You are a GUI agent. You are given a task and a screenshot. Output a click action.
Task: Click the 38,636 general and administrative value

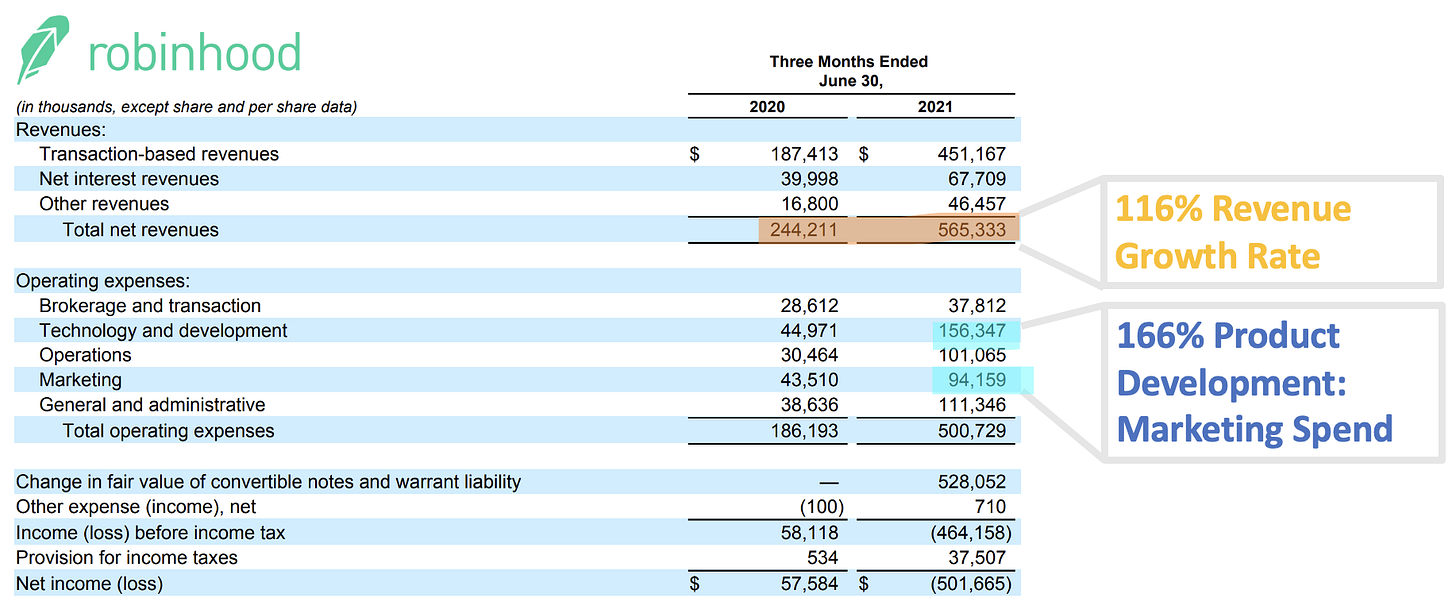point(810,405)
